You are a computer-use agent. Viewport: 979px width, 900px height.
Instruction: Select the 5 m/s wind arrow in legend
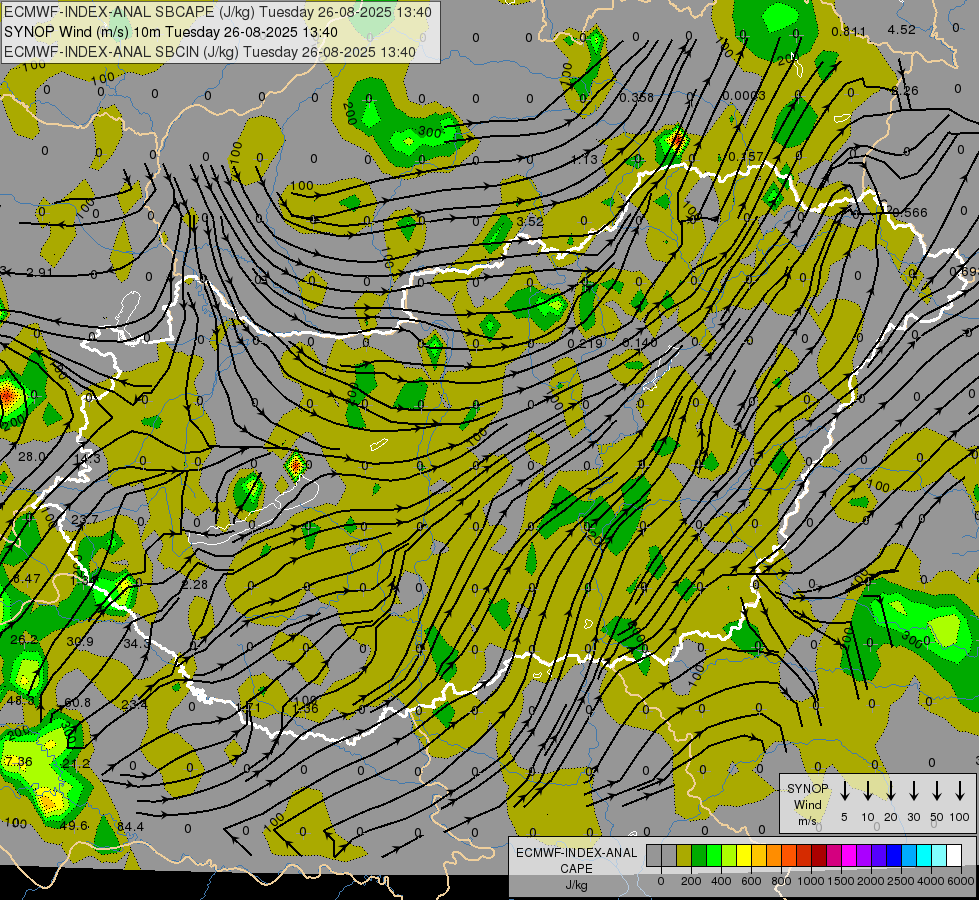click(845, 791)
